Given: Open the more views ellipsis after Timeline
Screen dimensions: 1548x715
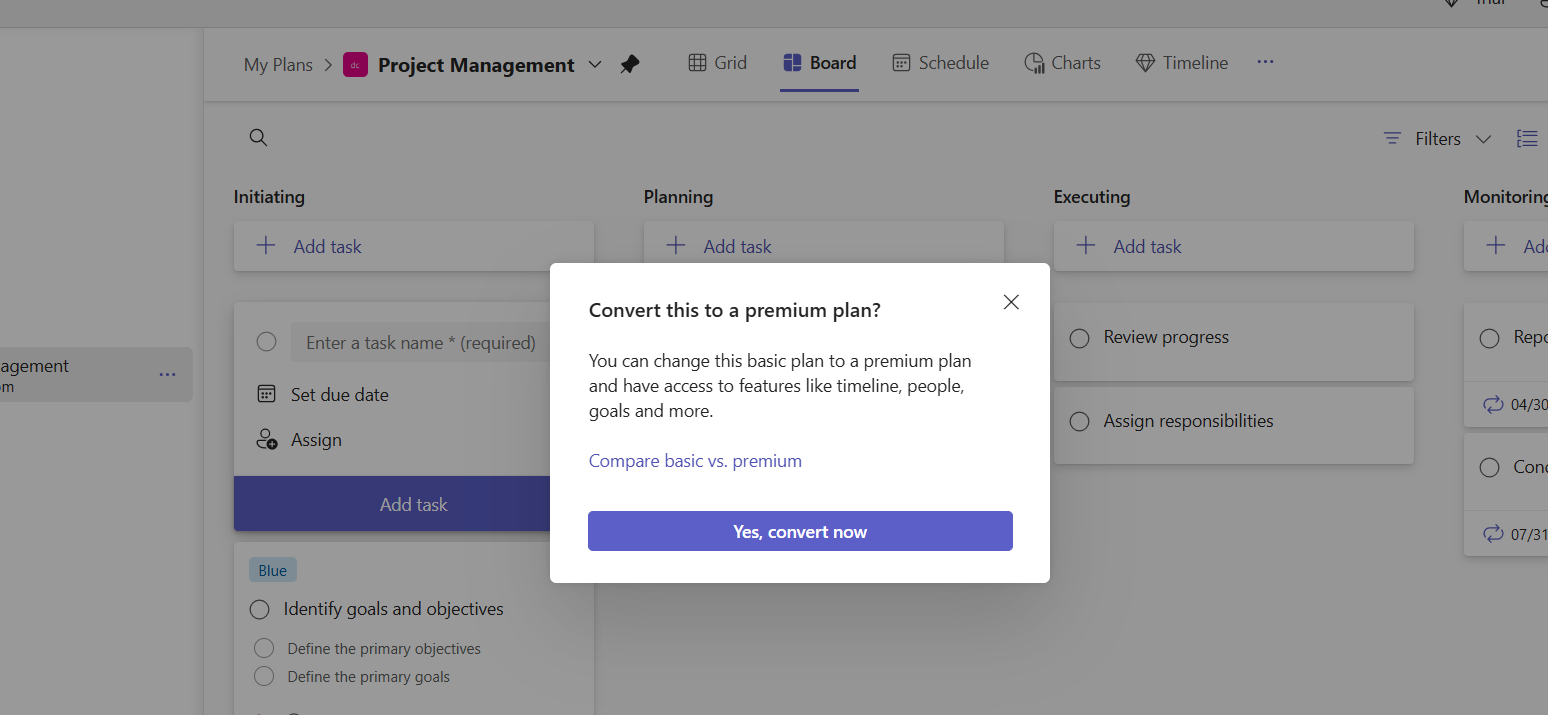Looking at the screenshot, I should 1265,62.
